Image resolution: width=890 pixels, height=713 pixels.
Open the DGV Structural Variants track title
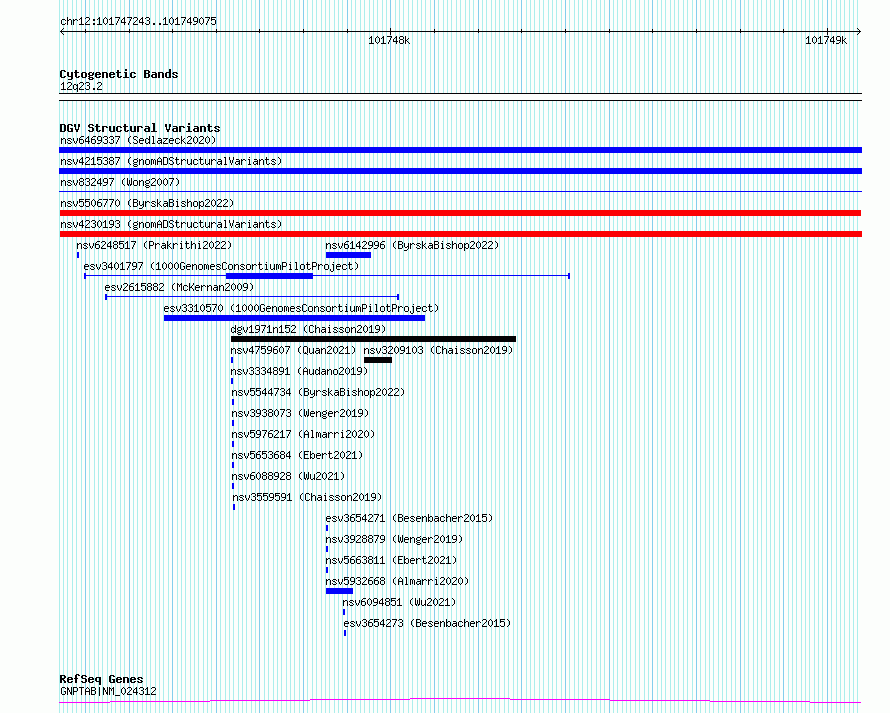pos(140,128)
